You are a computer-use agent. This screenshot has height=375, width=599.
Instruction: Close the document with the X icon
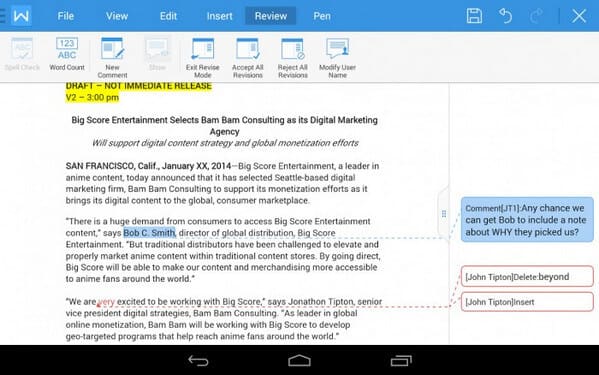(x=579, y=16)
